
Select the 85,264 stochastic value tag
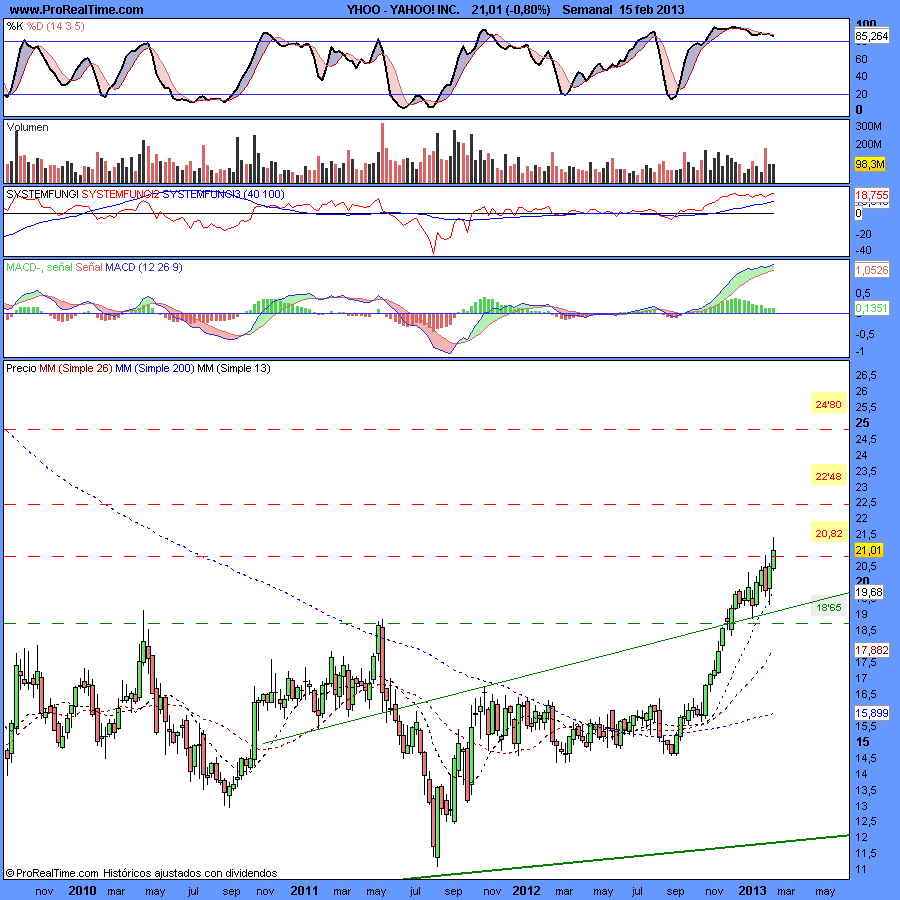coord(871,36)
